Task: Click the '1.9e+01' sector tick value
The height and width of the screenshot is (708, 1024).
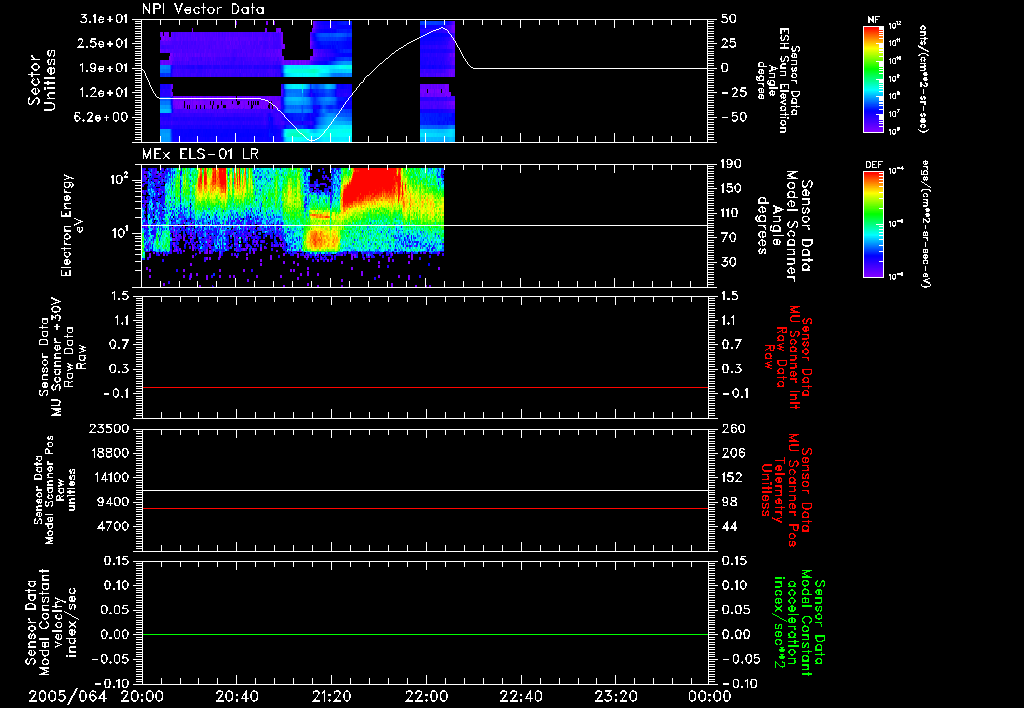Action: (104, 68)
